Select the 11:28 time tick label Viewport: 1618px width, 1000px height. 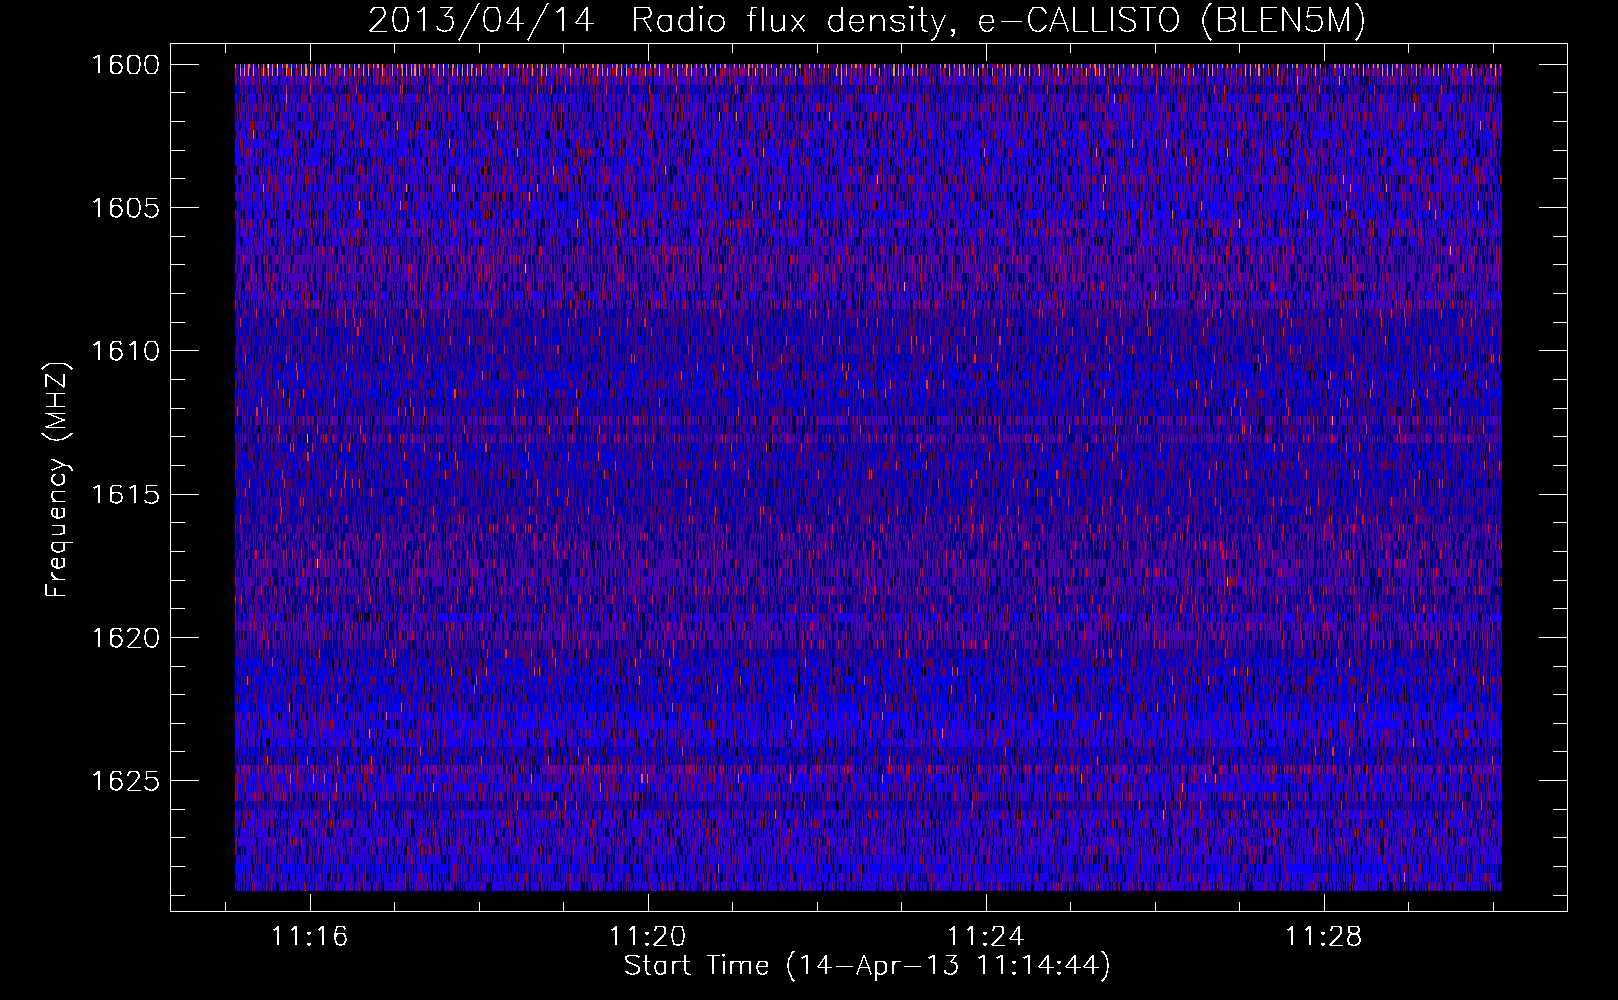tap(1324, 937)
